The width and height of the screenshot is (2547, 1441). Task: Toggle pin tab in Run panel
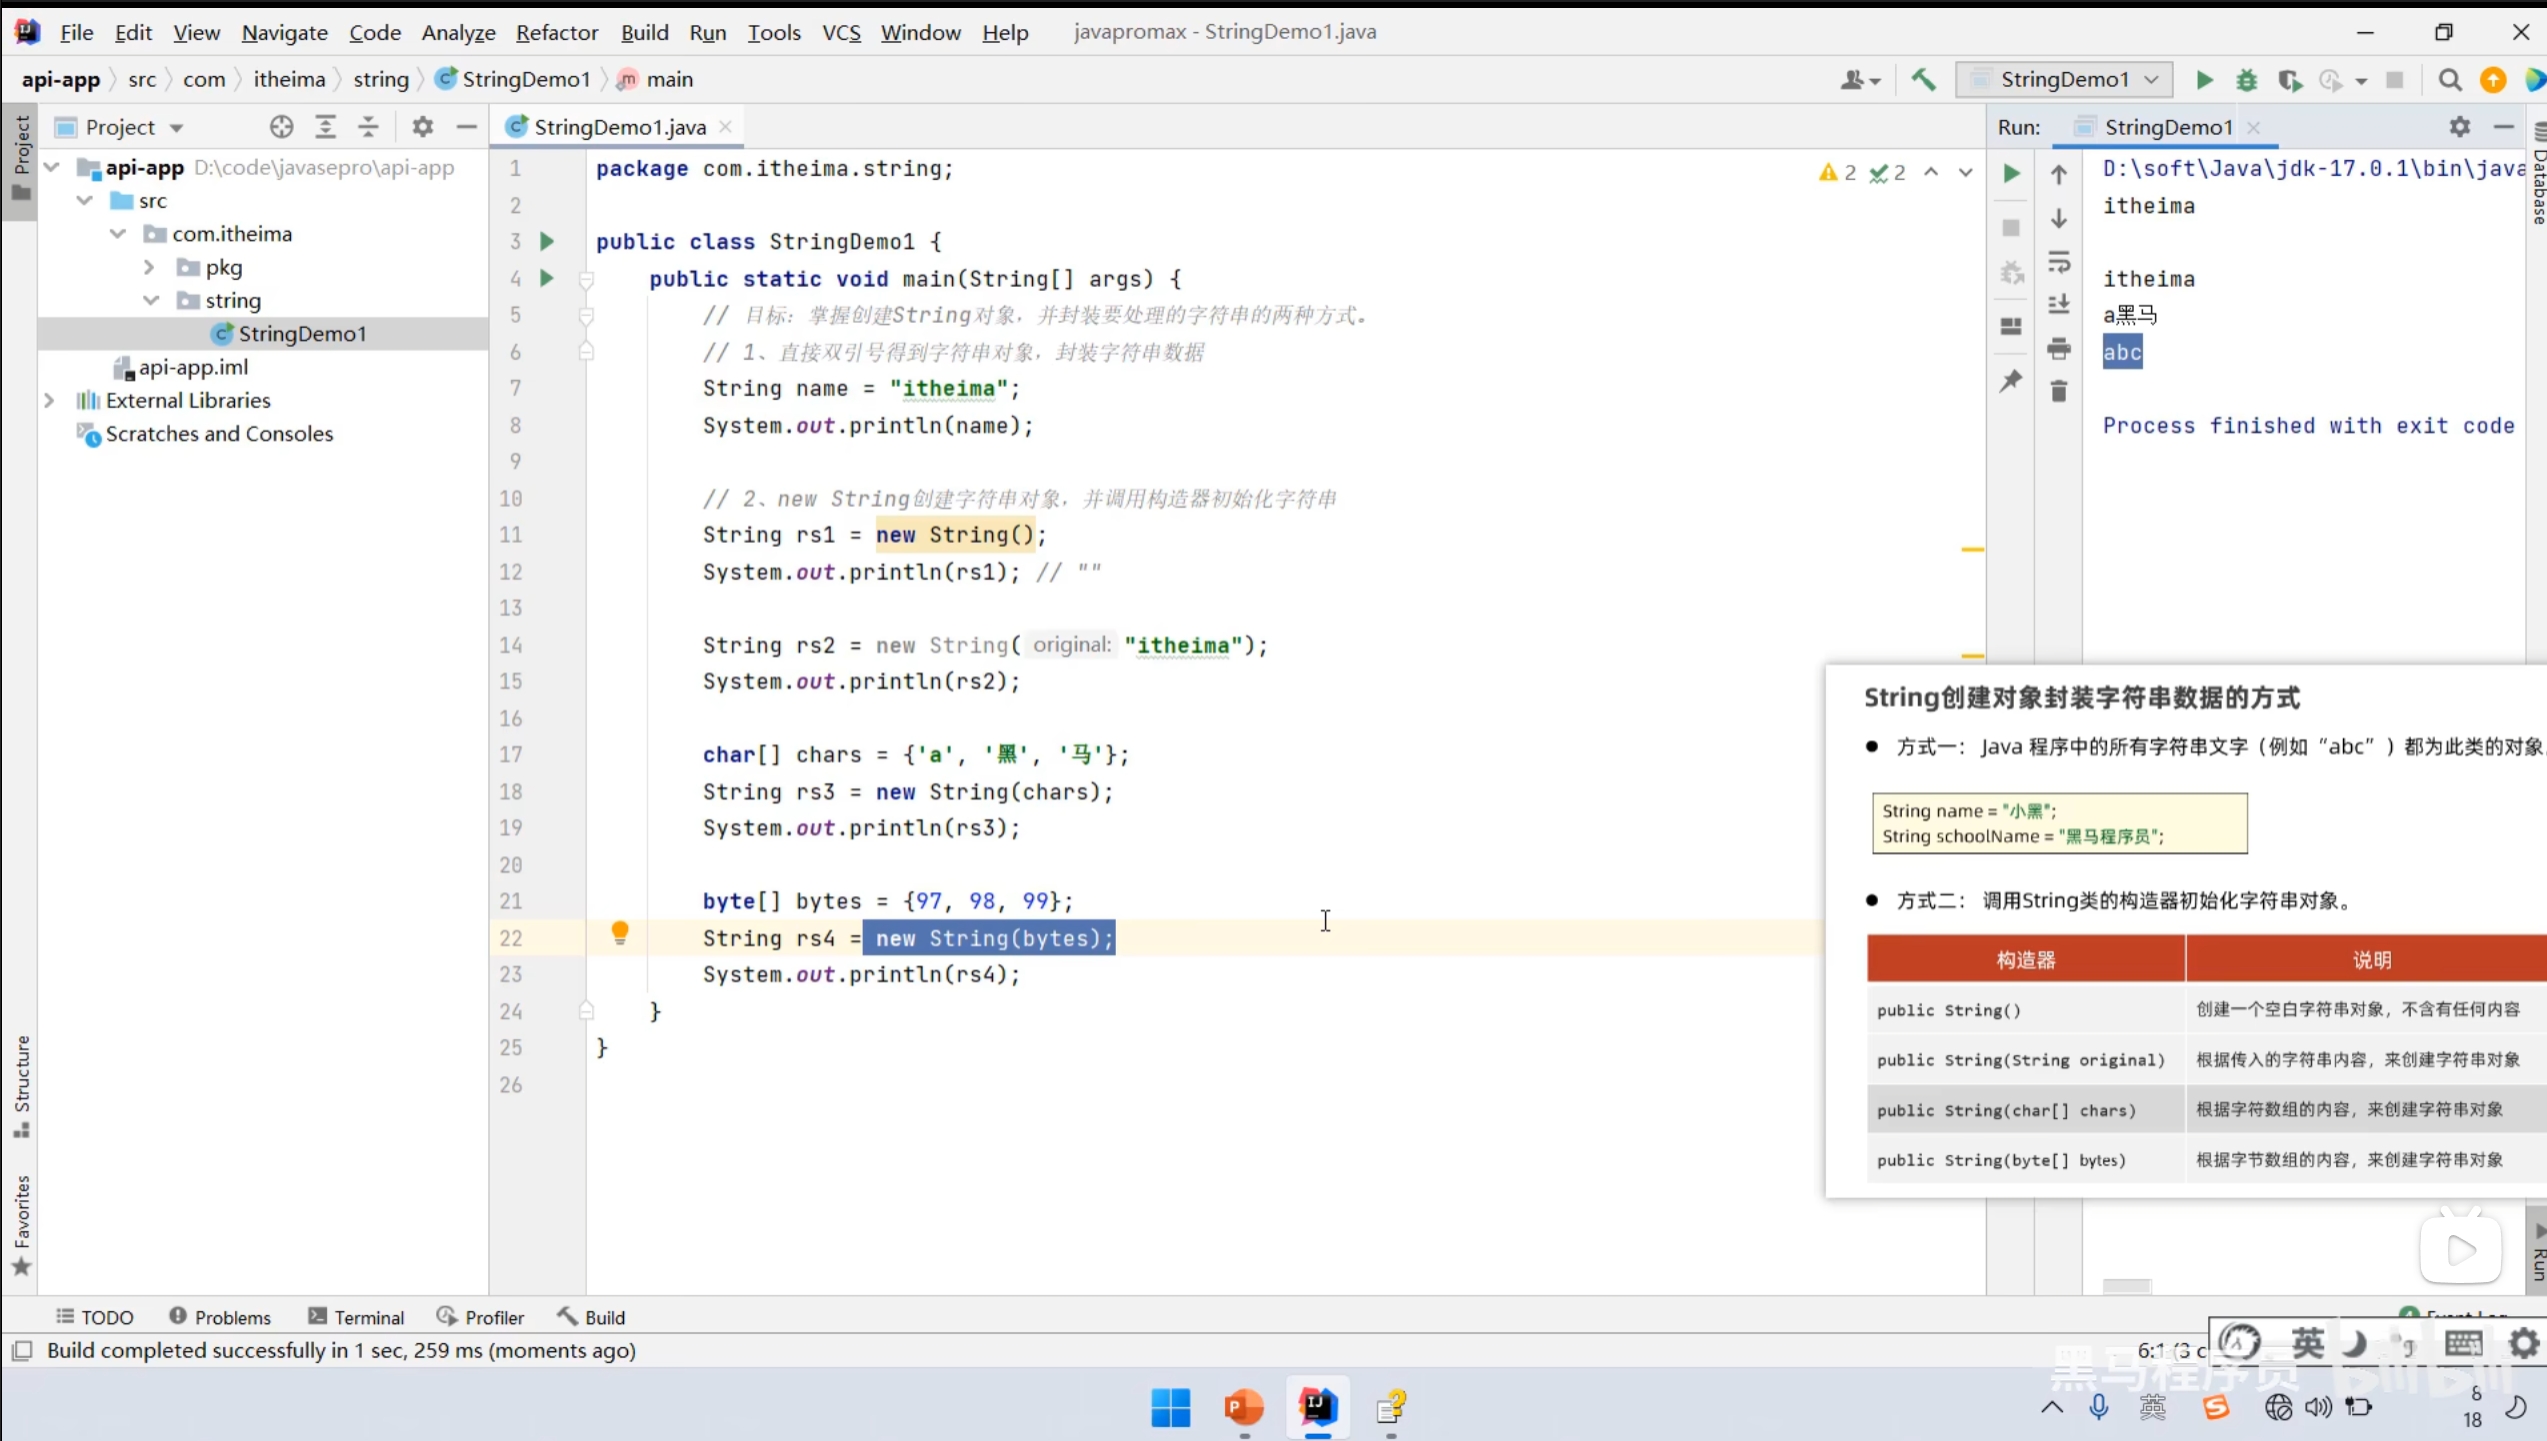2011,381
